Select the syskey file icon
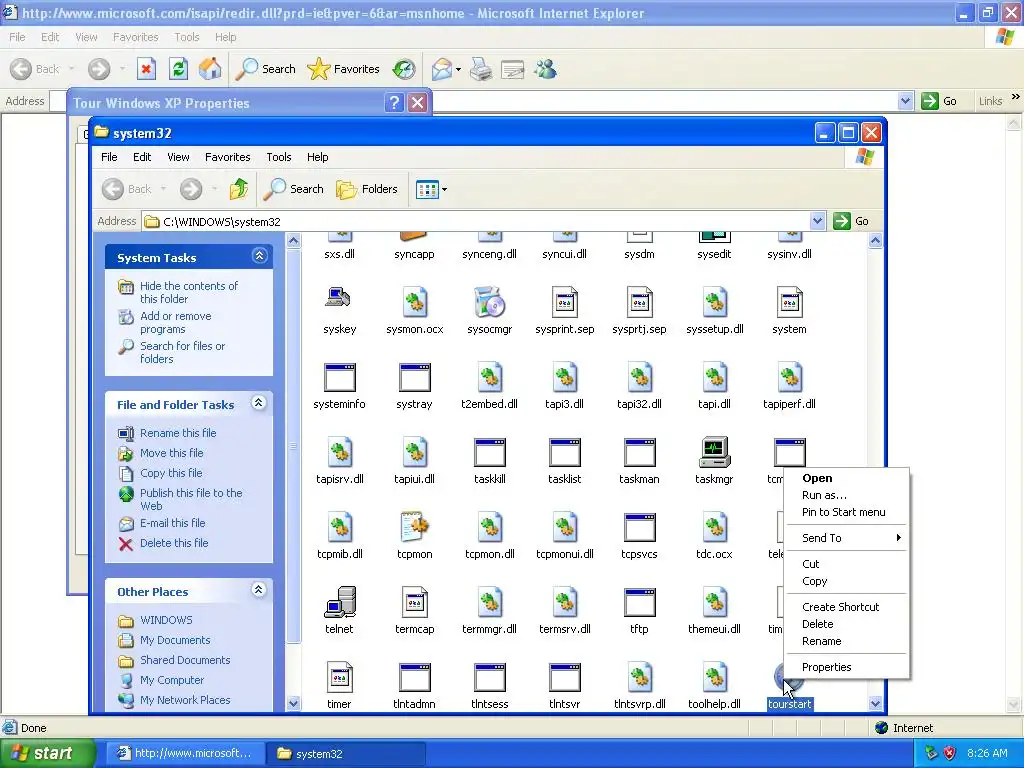The height and width of the screenshot is (768, 1024). 340,299
